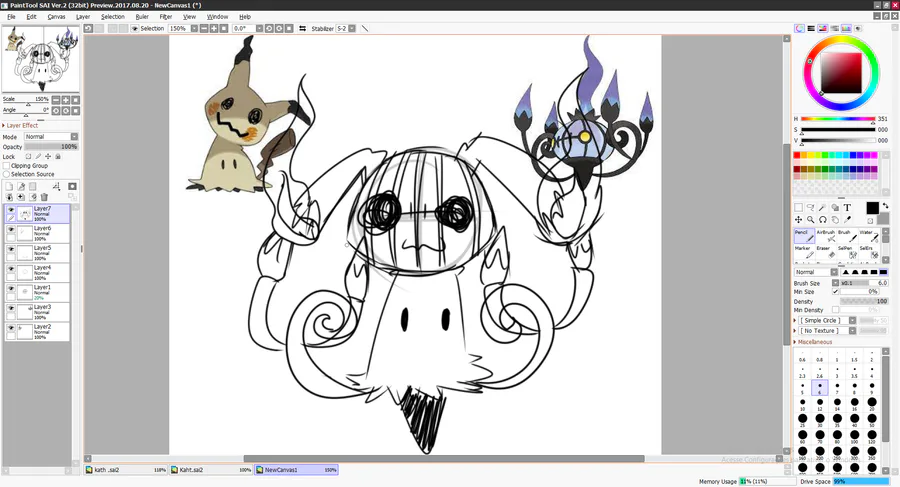Adjust the layer Opacity slider

(51, 146)
